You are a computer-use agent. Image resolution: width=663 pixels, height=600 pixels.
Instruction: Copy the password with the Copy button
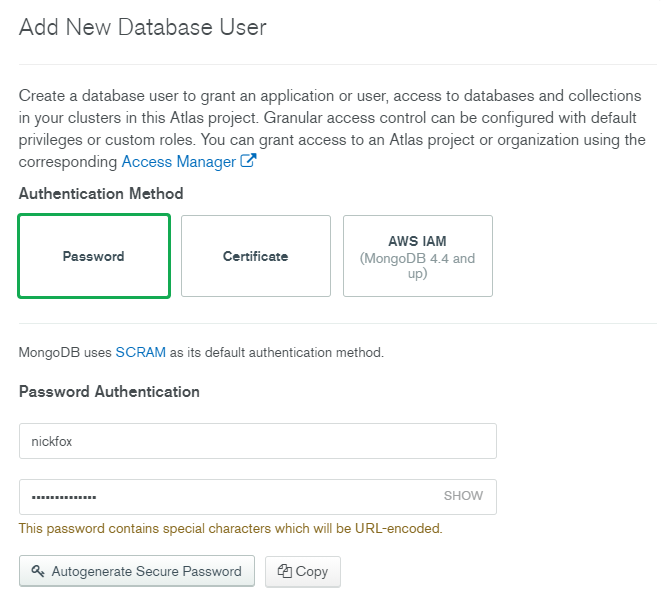303,571
